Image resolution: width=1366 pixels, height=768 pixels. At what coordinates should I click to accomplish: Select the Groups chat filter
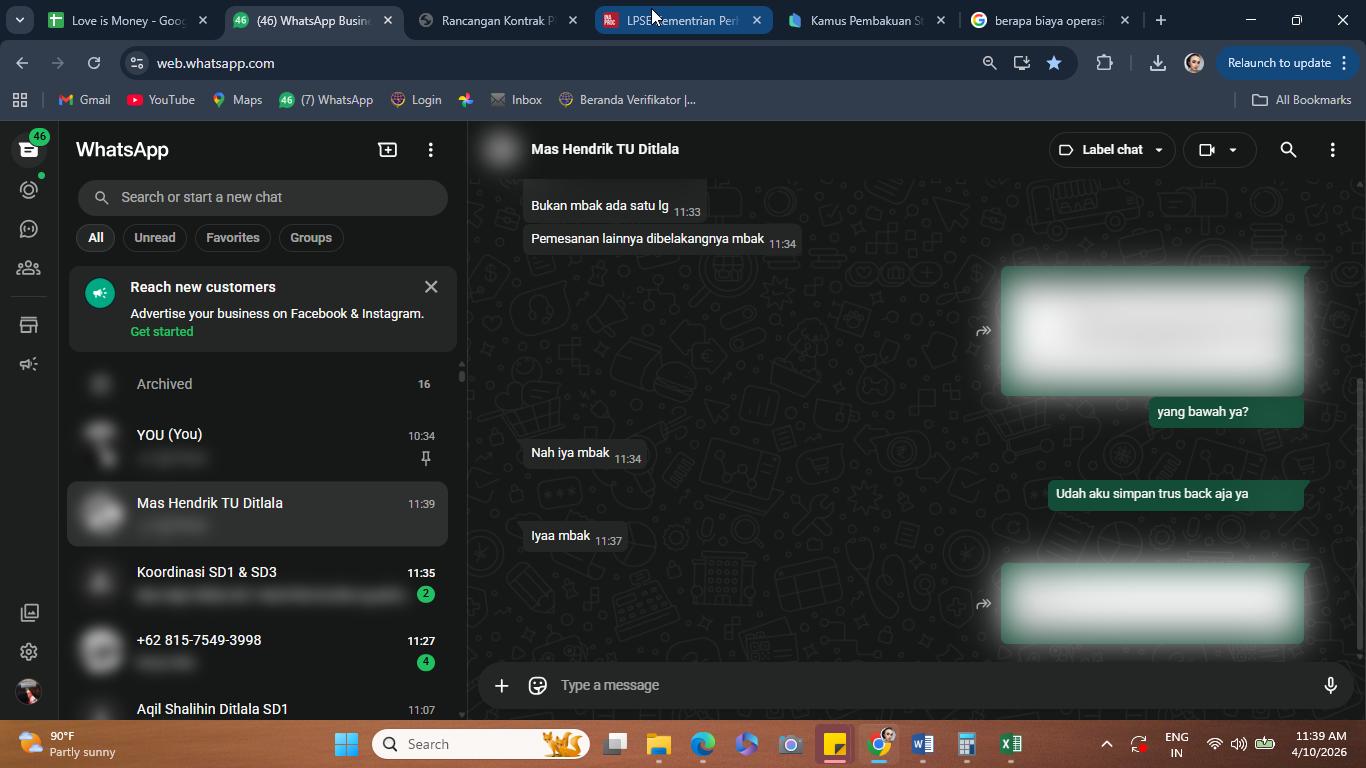[311, 238]
